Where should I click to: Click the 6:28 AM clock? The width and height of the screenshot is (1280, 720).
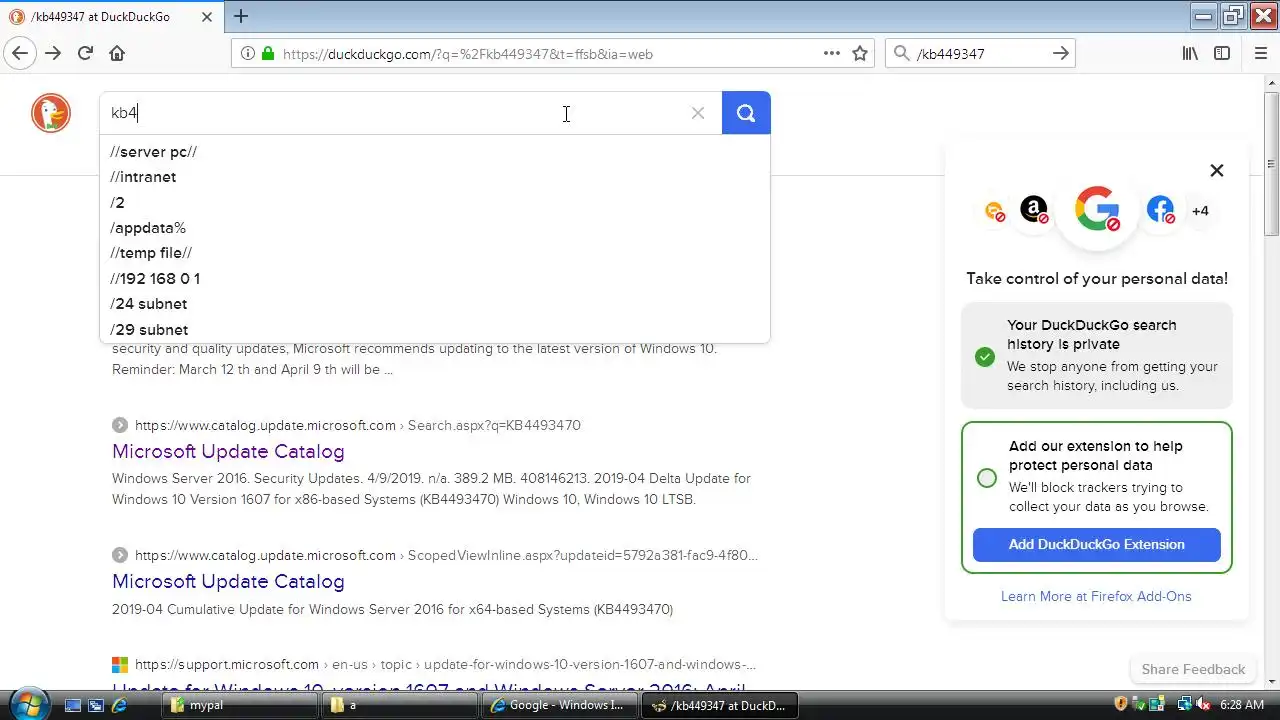1241,705
